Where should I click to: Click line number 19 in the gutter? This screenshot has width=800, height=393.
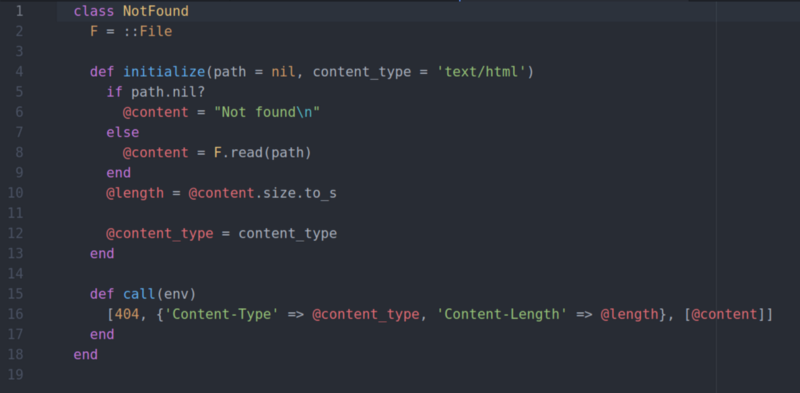click(15, 375)
